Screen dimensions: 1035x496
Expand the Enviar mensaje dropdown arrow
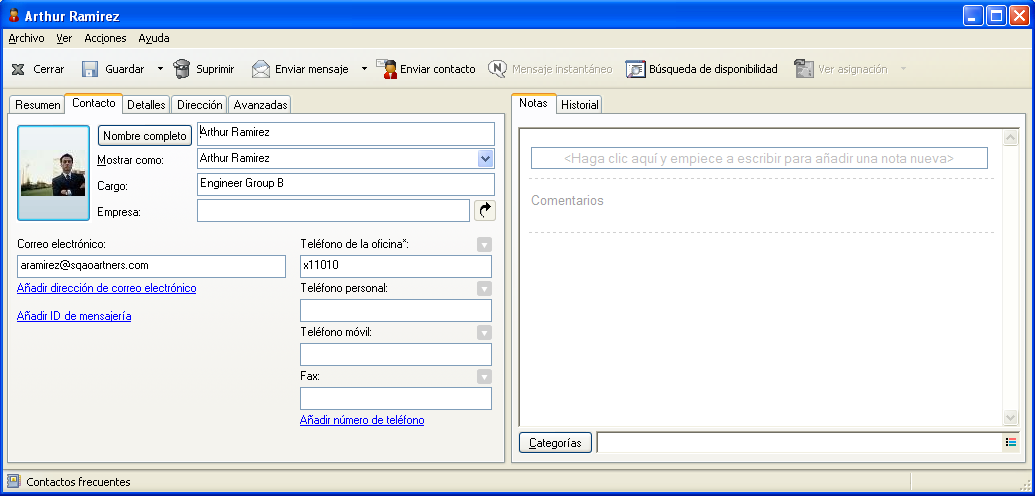pyautogui.click(x=364, y=69)
